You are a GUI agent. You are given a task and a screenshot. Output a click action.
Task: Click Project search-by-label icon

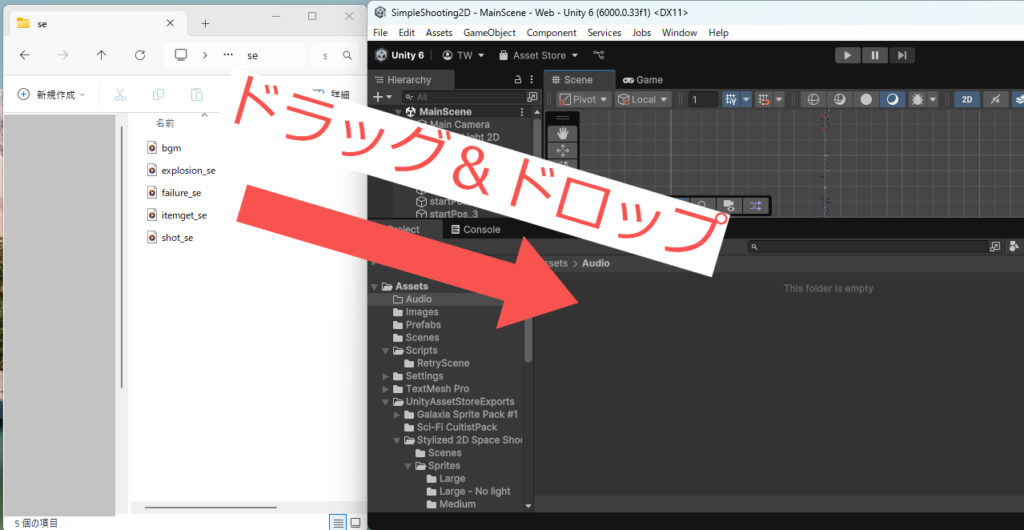1014,247
